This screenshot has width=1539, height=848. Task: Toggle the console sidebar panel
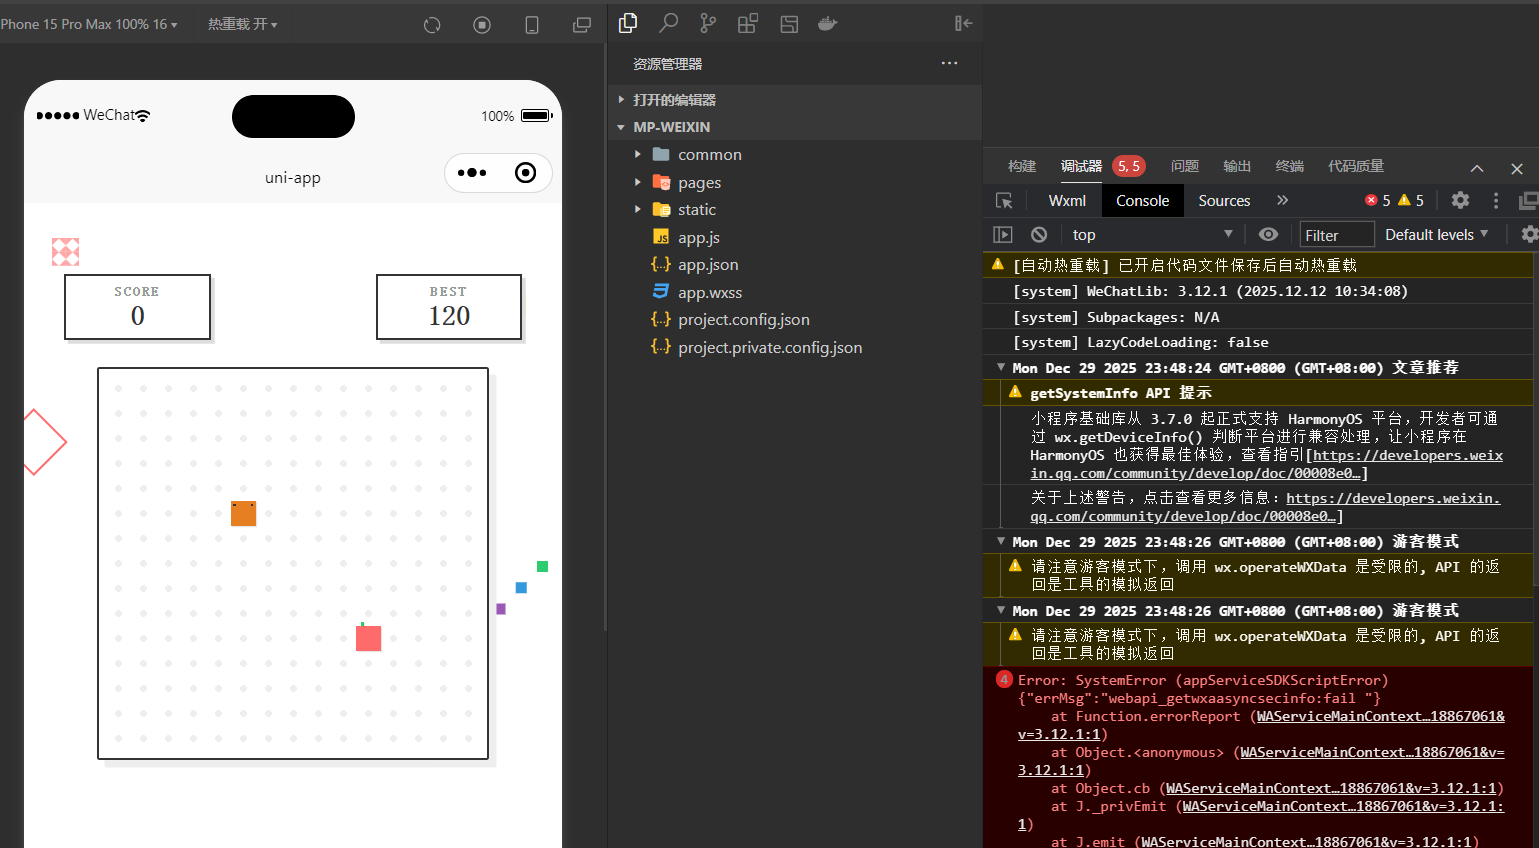1003,234
